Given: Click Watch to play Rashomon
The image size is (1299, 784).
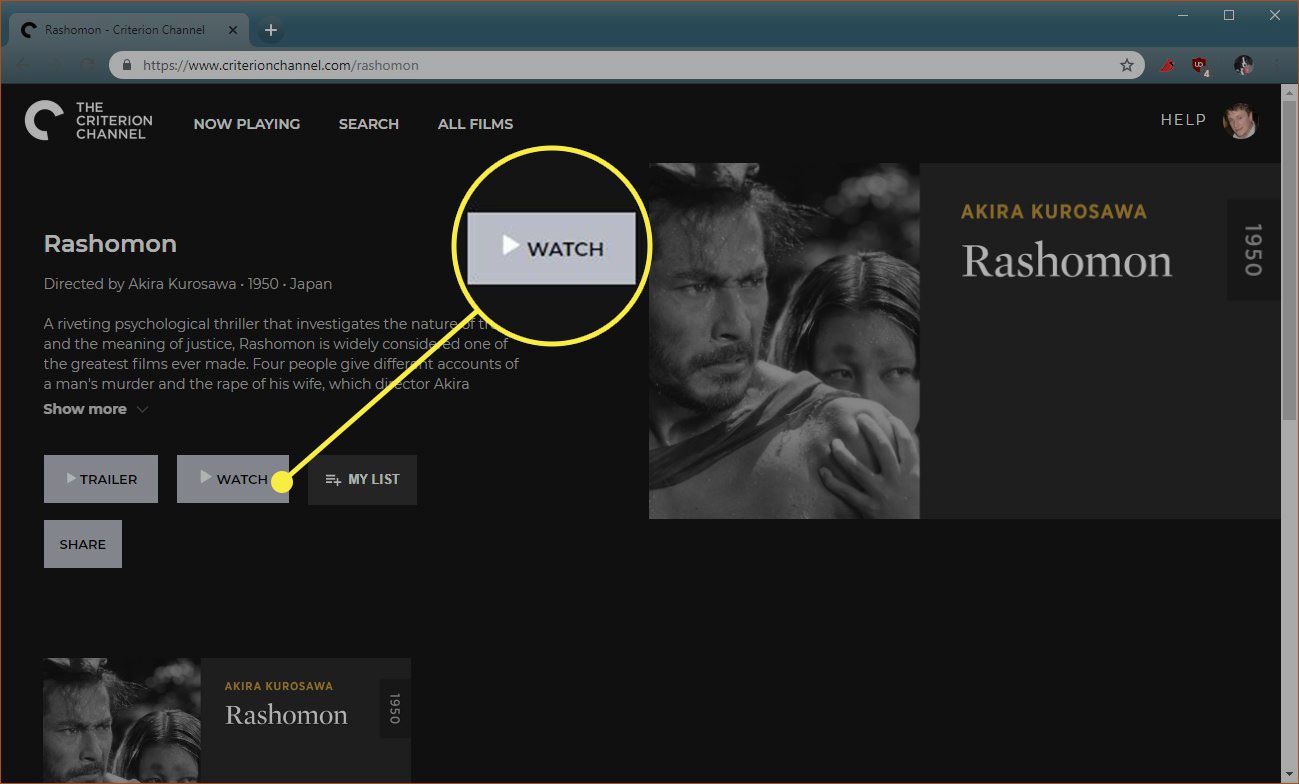Looking at the screenshot, I should 233,479.
